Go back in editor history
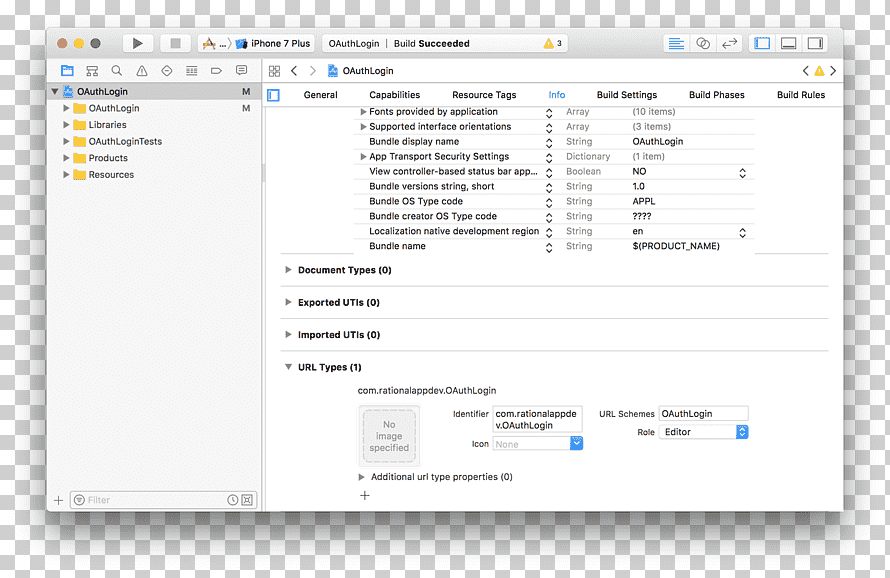The width and height of the screenshot is (890, 578). click(x=294, y=71)
